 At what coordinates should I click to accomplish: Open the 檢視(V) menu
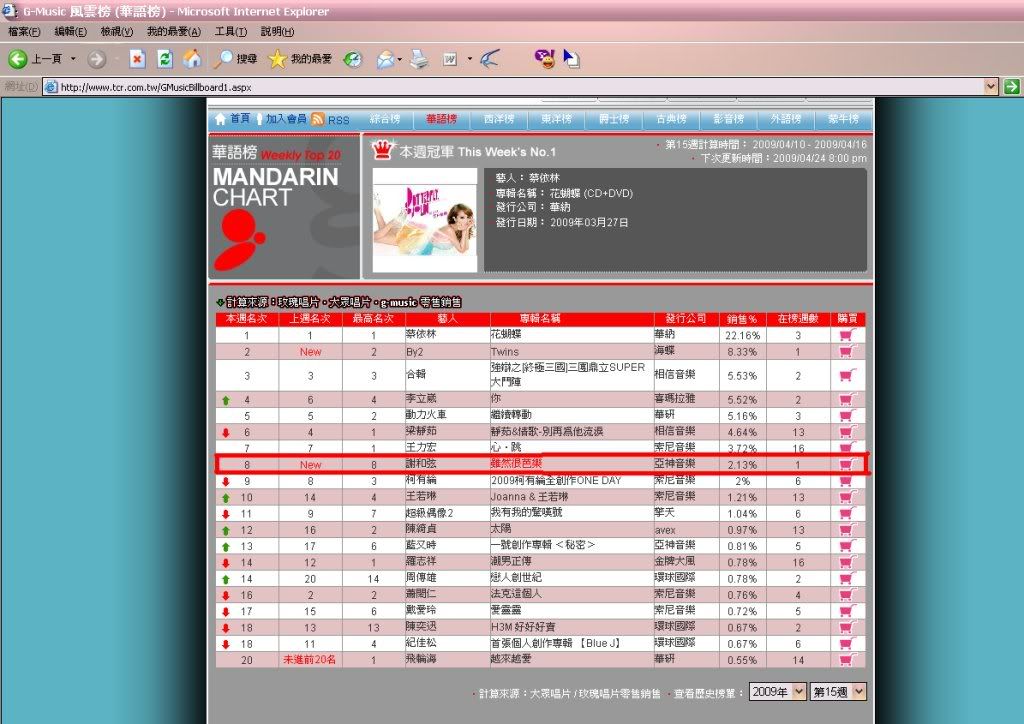[x=117, y=32]
